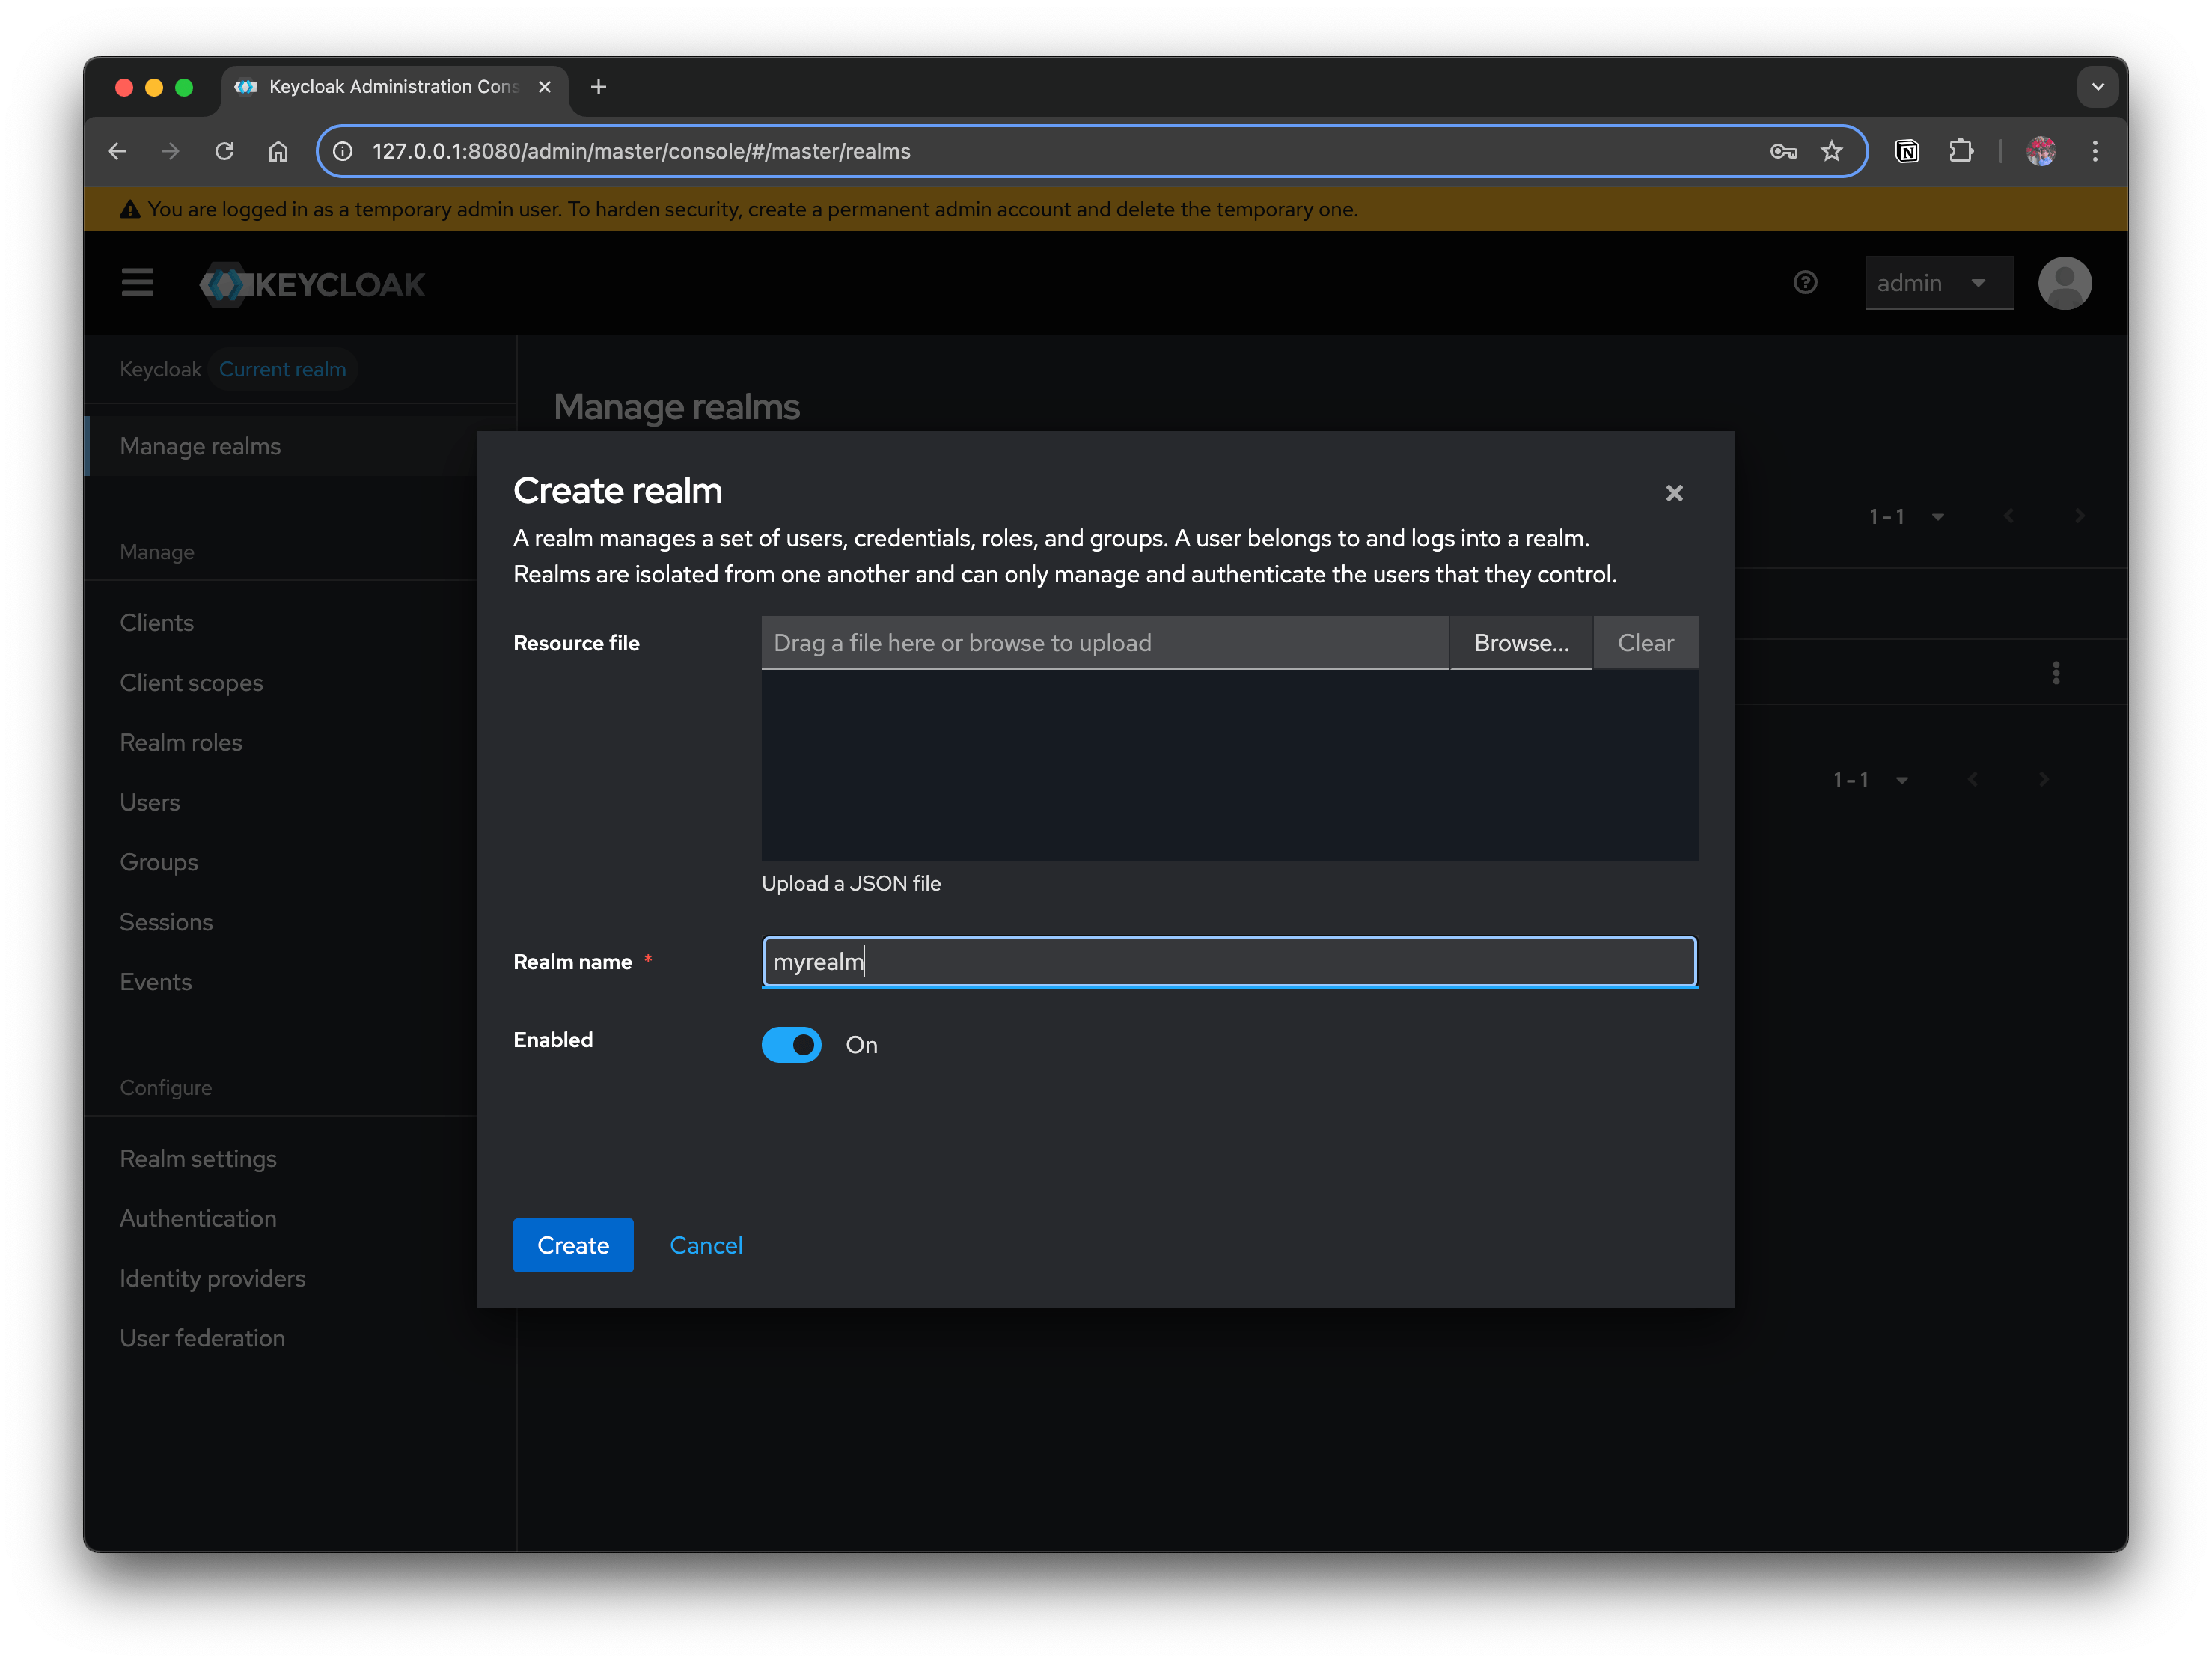Click the resource file drag-and-drop field
The image size is (2212, 1663).
point(1104,643)
